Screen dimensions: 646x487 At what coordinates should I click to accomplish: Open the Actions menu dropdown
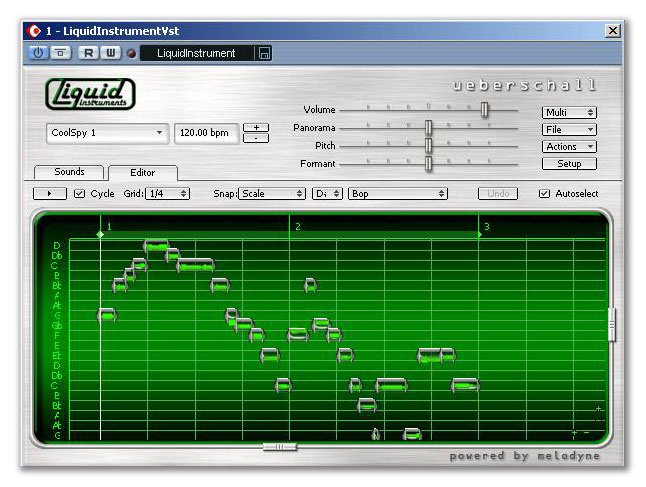tap(569, 147)
